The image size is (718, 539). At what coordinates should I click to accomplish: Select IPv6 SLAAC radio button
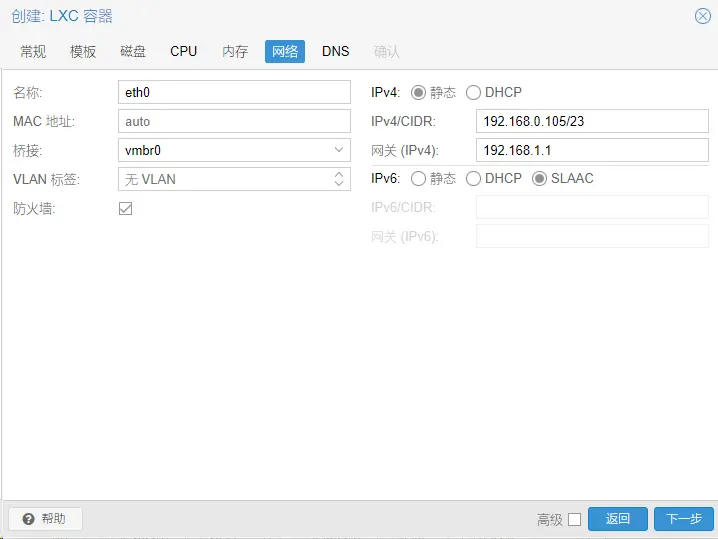[540, 178]
